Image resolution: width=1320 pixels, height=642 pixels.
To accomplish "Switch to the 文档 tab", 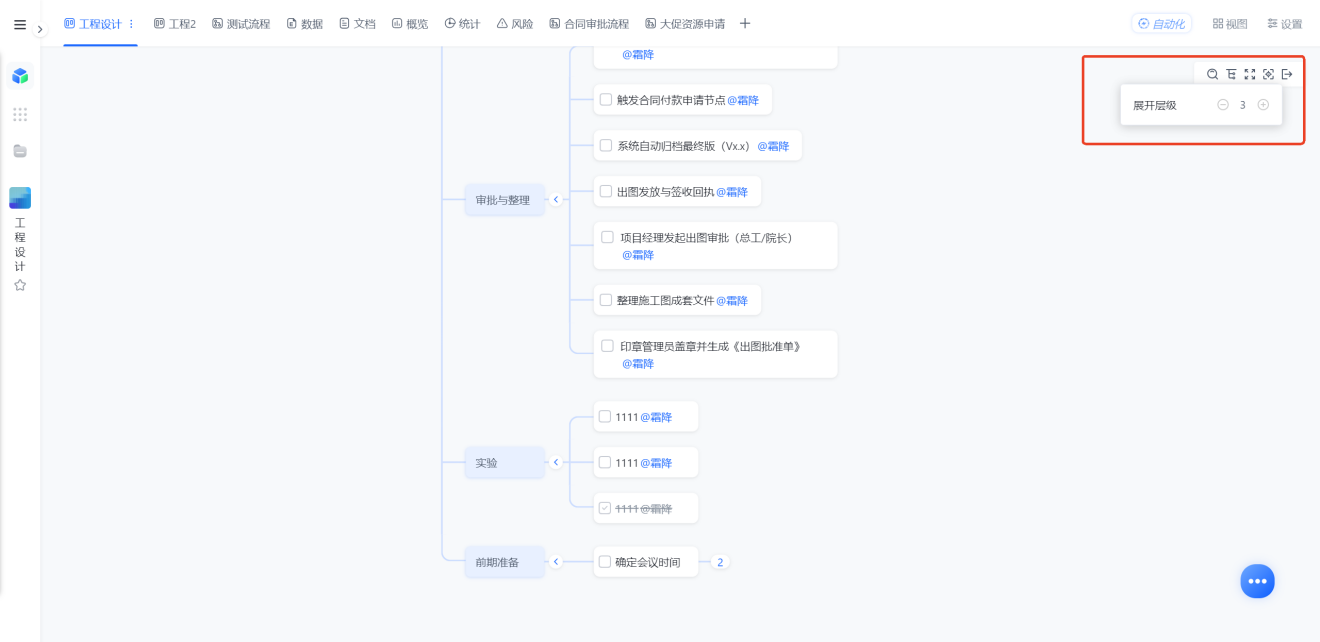I will (358, 24).
